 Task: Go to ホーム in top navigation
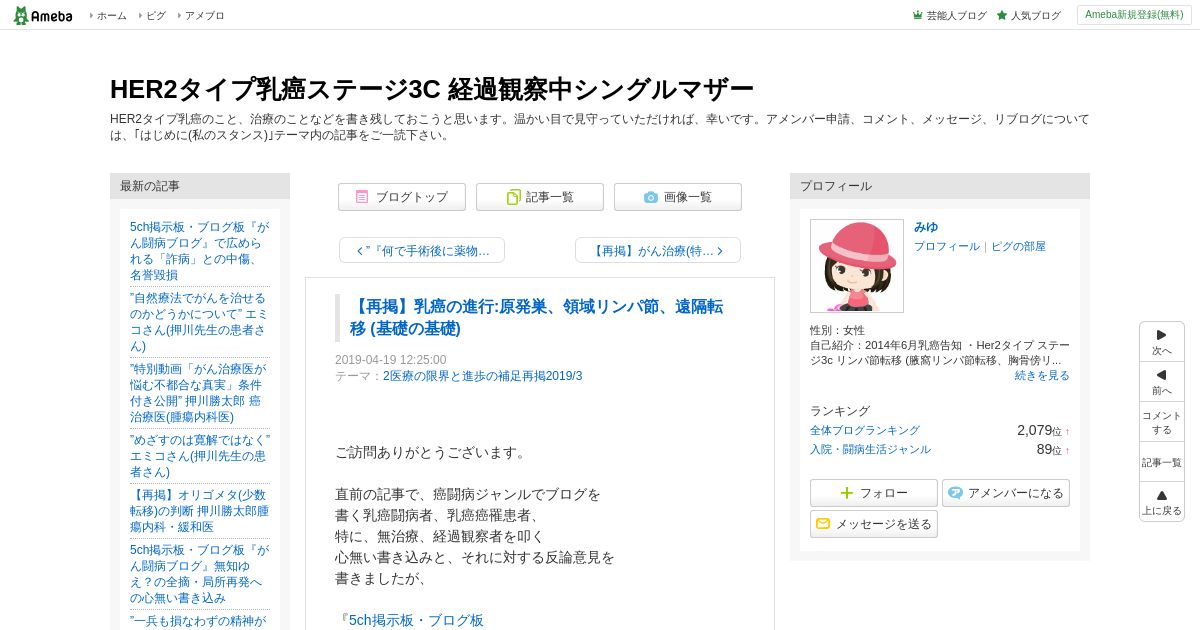[111, 16]
